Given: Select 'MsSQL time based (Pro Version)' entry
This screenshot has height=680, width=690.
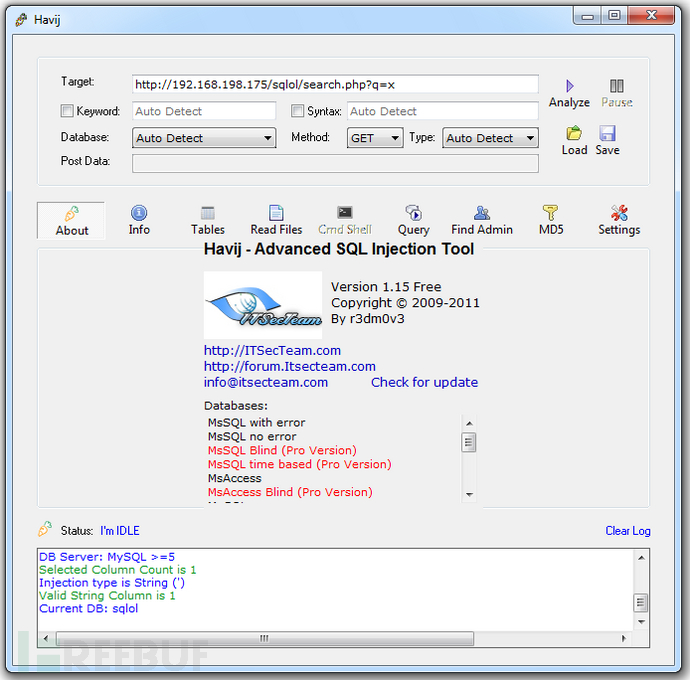Looking at the screenshot, I should point(300,464).
